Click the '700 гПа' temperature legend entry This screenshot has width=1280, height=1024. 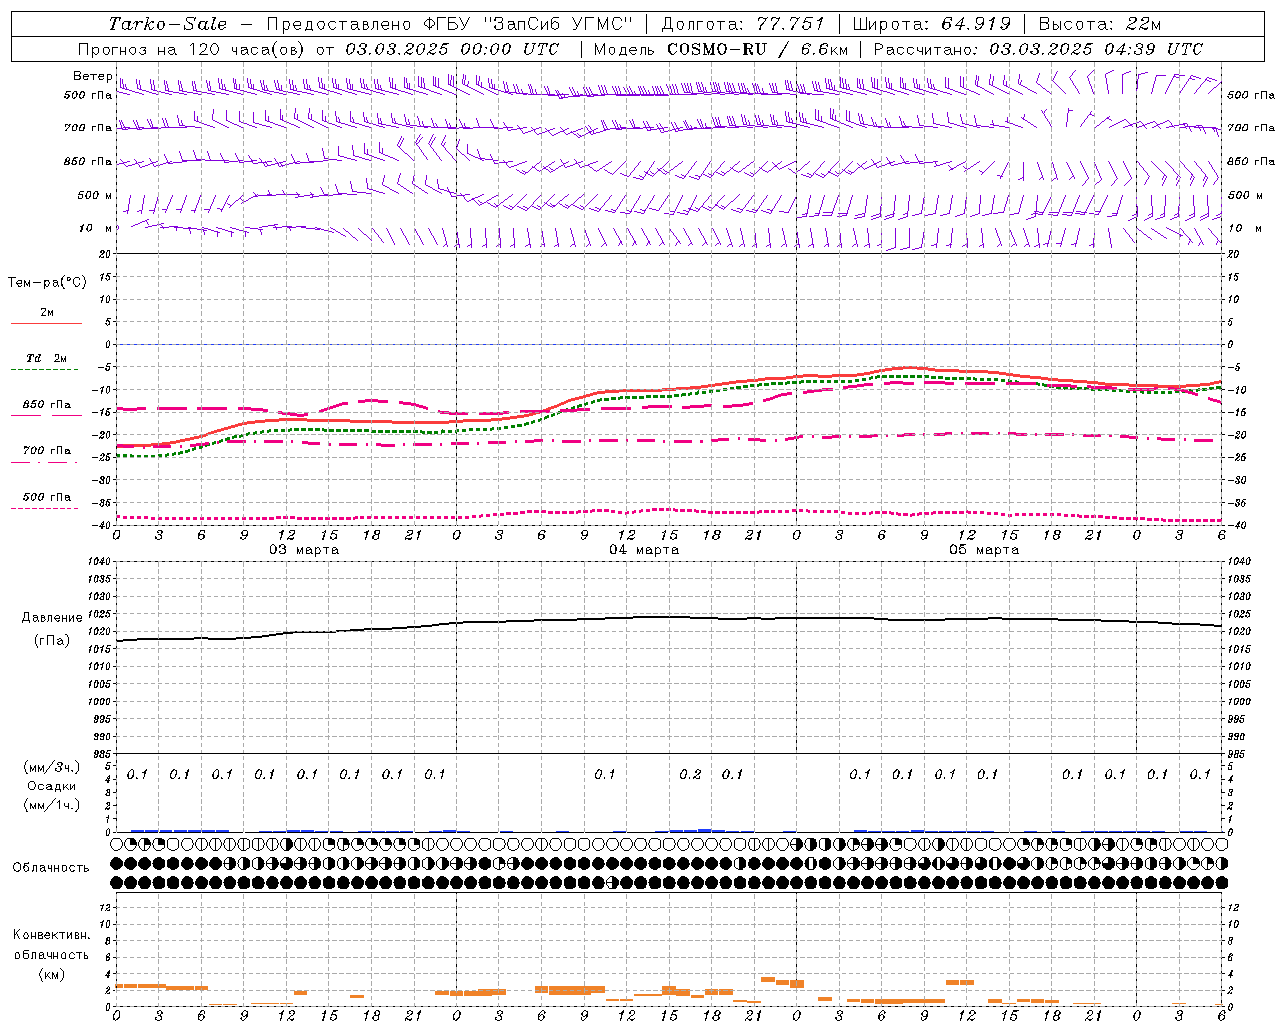47,450
